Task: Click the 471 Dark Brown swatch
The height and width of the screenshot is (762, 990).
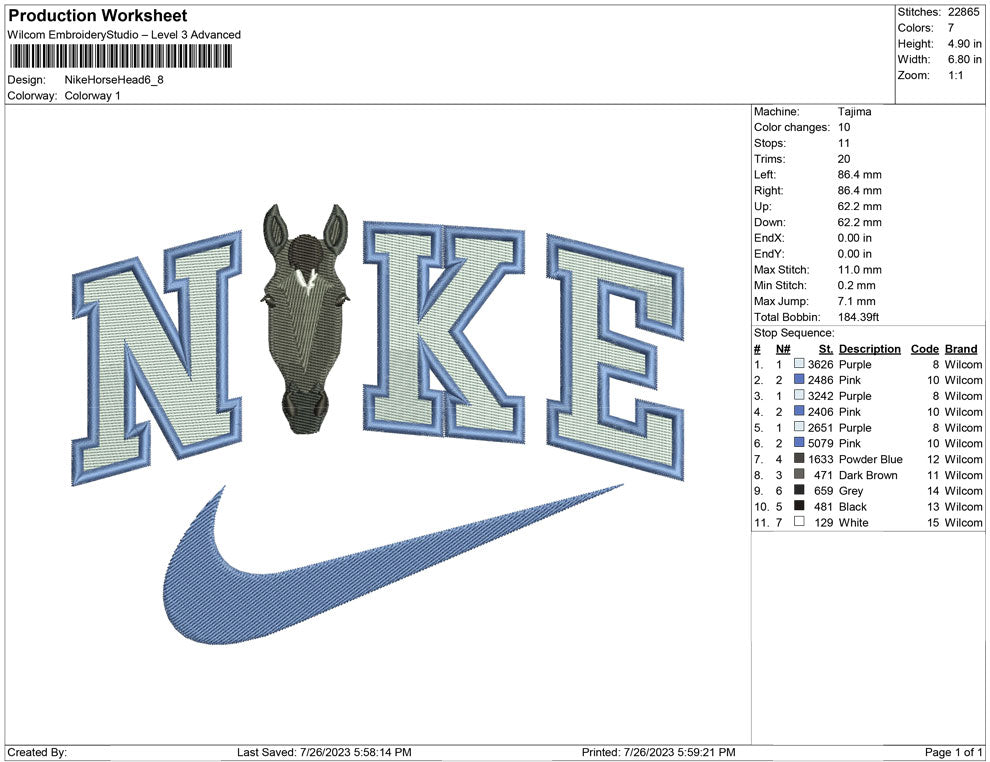Action: click(799, 474)
